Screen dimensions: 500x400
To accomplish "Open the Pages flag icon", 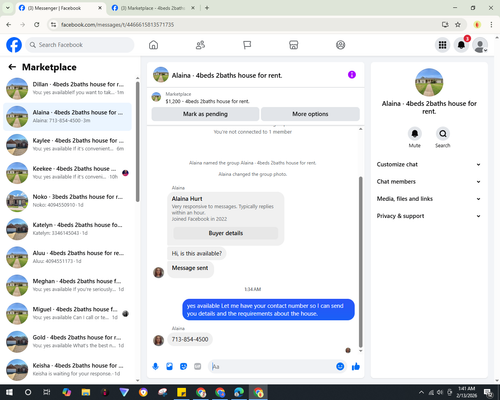I will [247, 45].
